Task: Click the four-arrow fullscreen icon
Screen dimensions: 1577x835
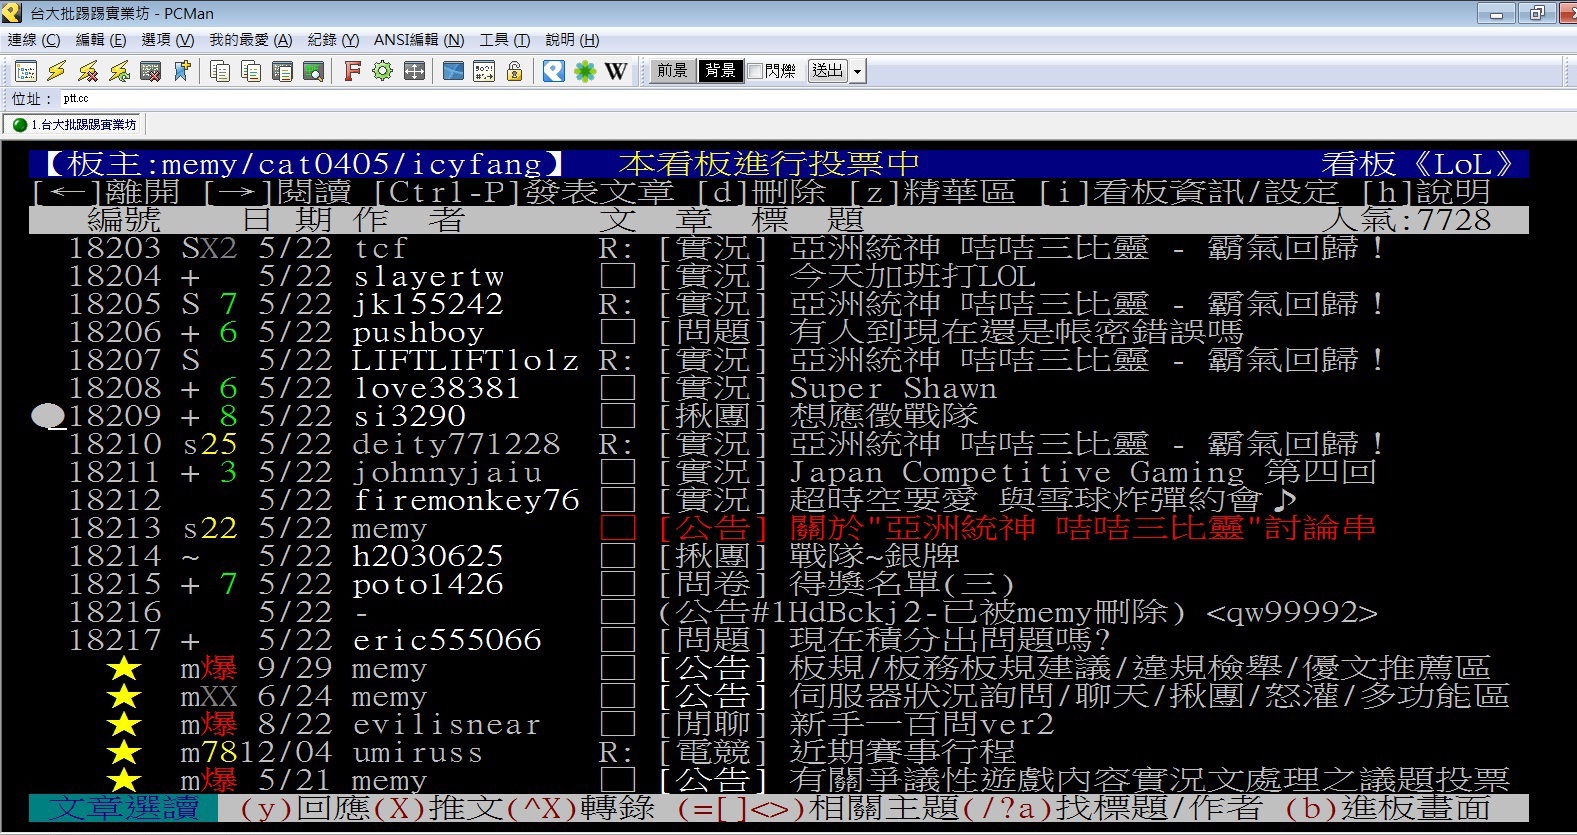Action: [414, 71]
